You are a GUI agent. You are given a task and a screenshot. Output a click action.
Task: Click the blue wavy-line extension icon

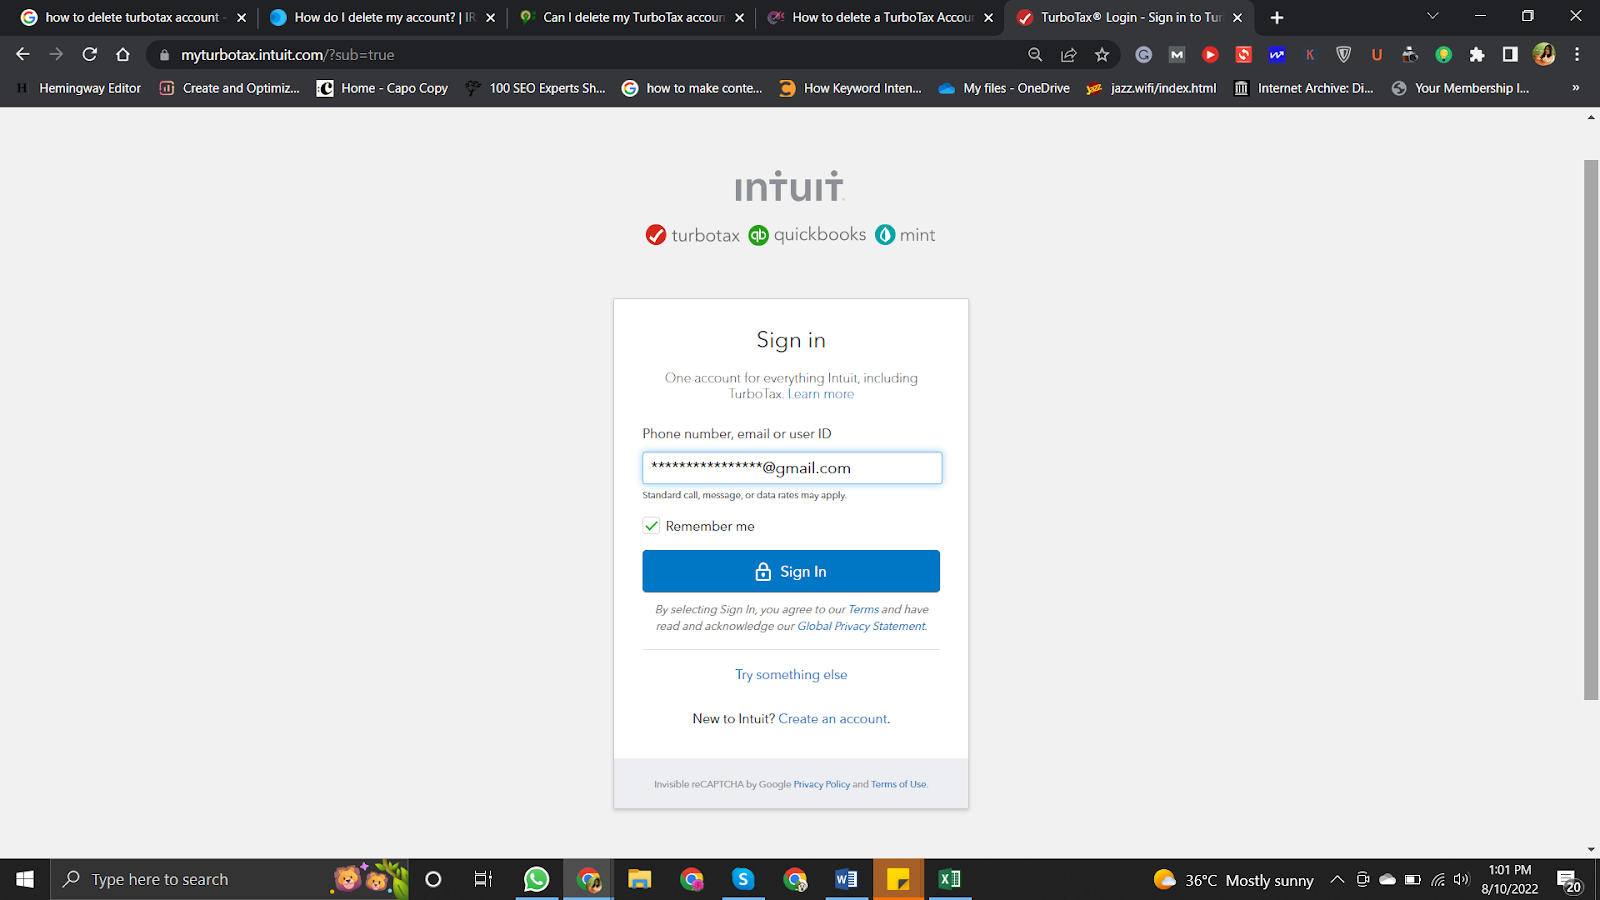pos(1277,55)
